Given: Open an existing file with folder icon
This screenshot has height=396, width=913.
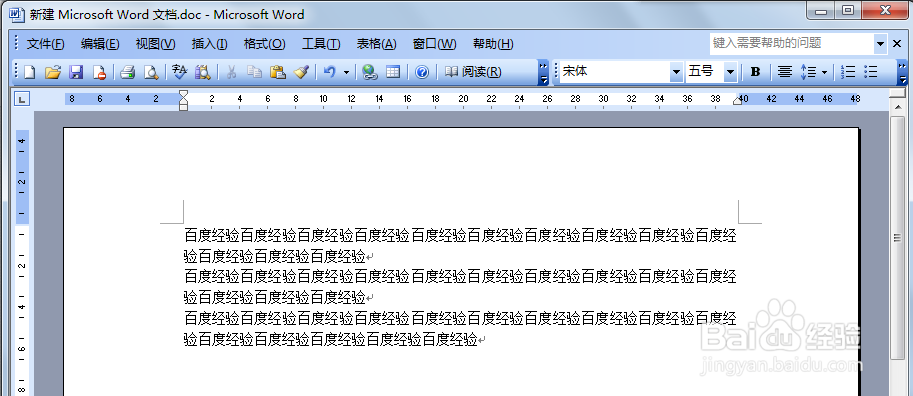Looking at the screenshot, I should (53, 72).
